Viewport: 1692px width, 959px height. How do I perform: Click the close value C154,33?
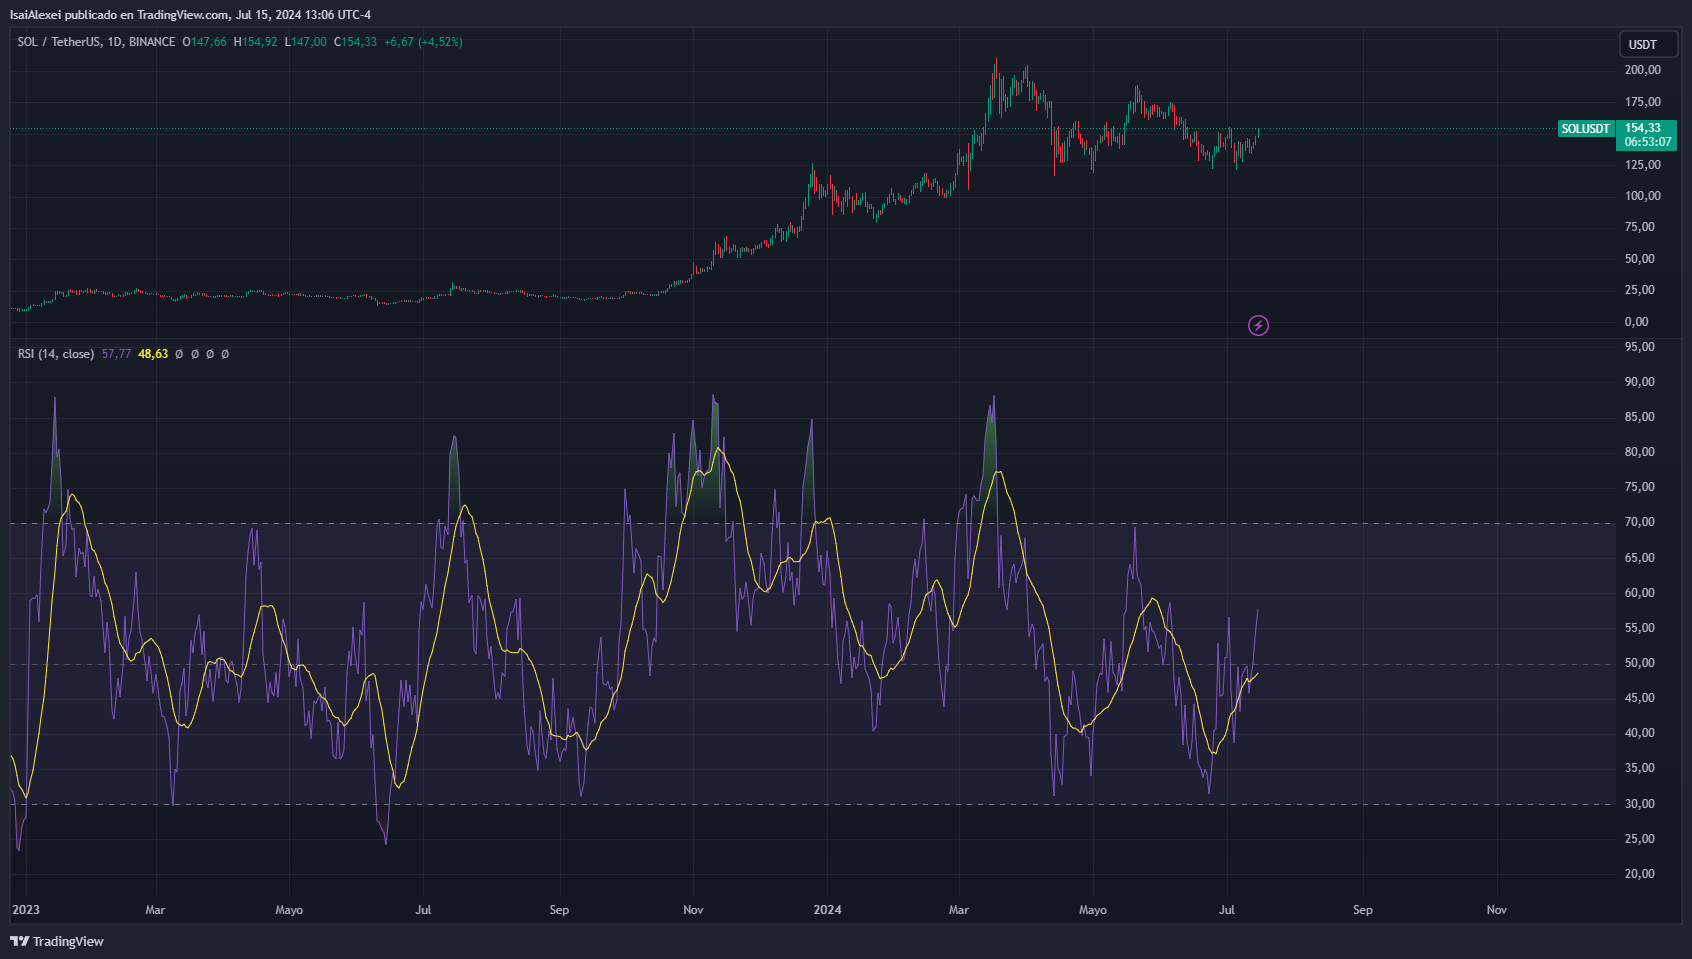(x=355, y=42)
